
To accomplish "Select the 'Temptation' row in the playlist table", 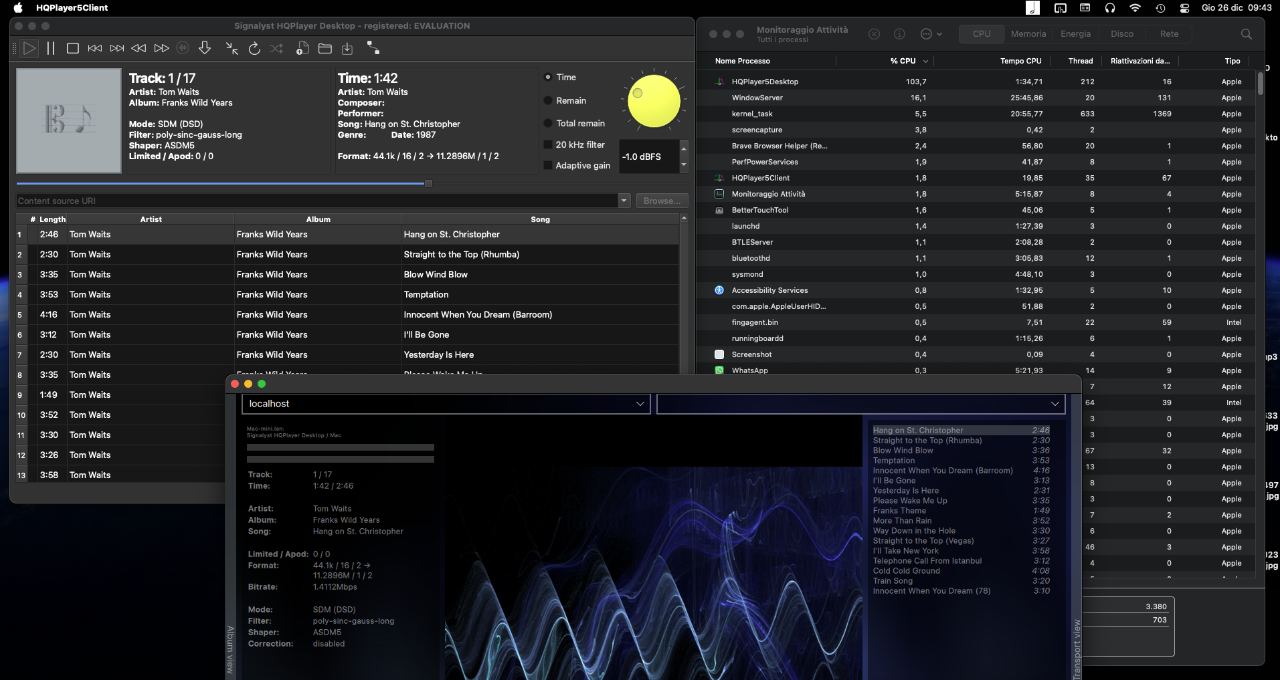I will (347, 294).
